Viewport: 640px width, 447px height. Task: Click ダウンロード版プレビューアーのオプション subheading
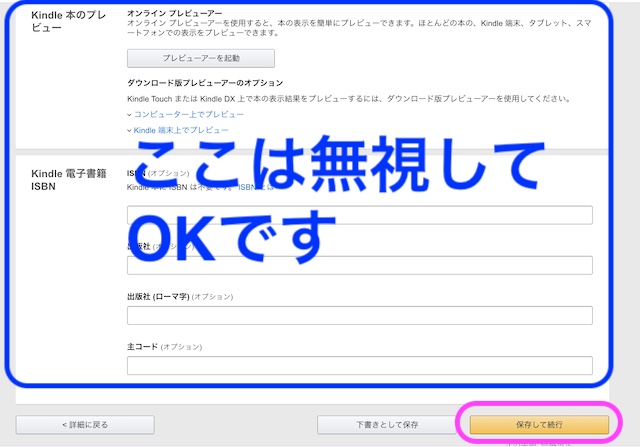(205, 82)
